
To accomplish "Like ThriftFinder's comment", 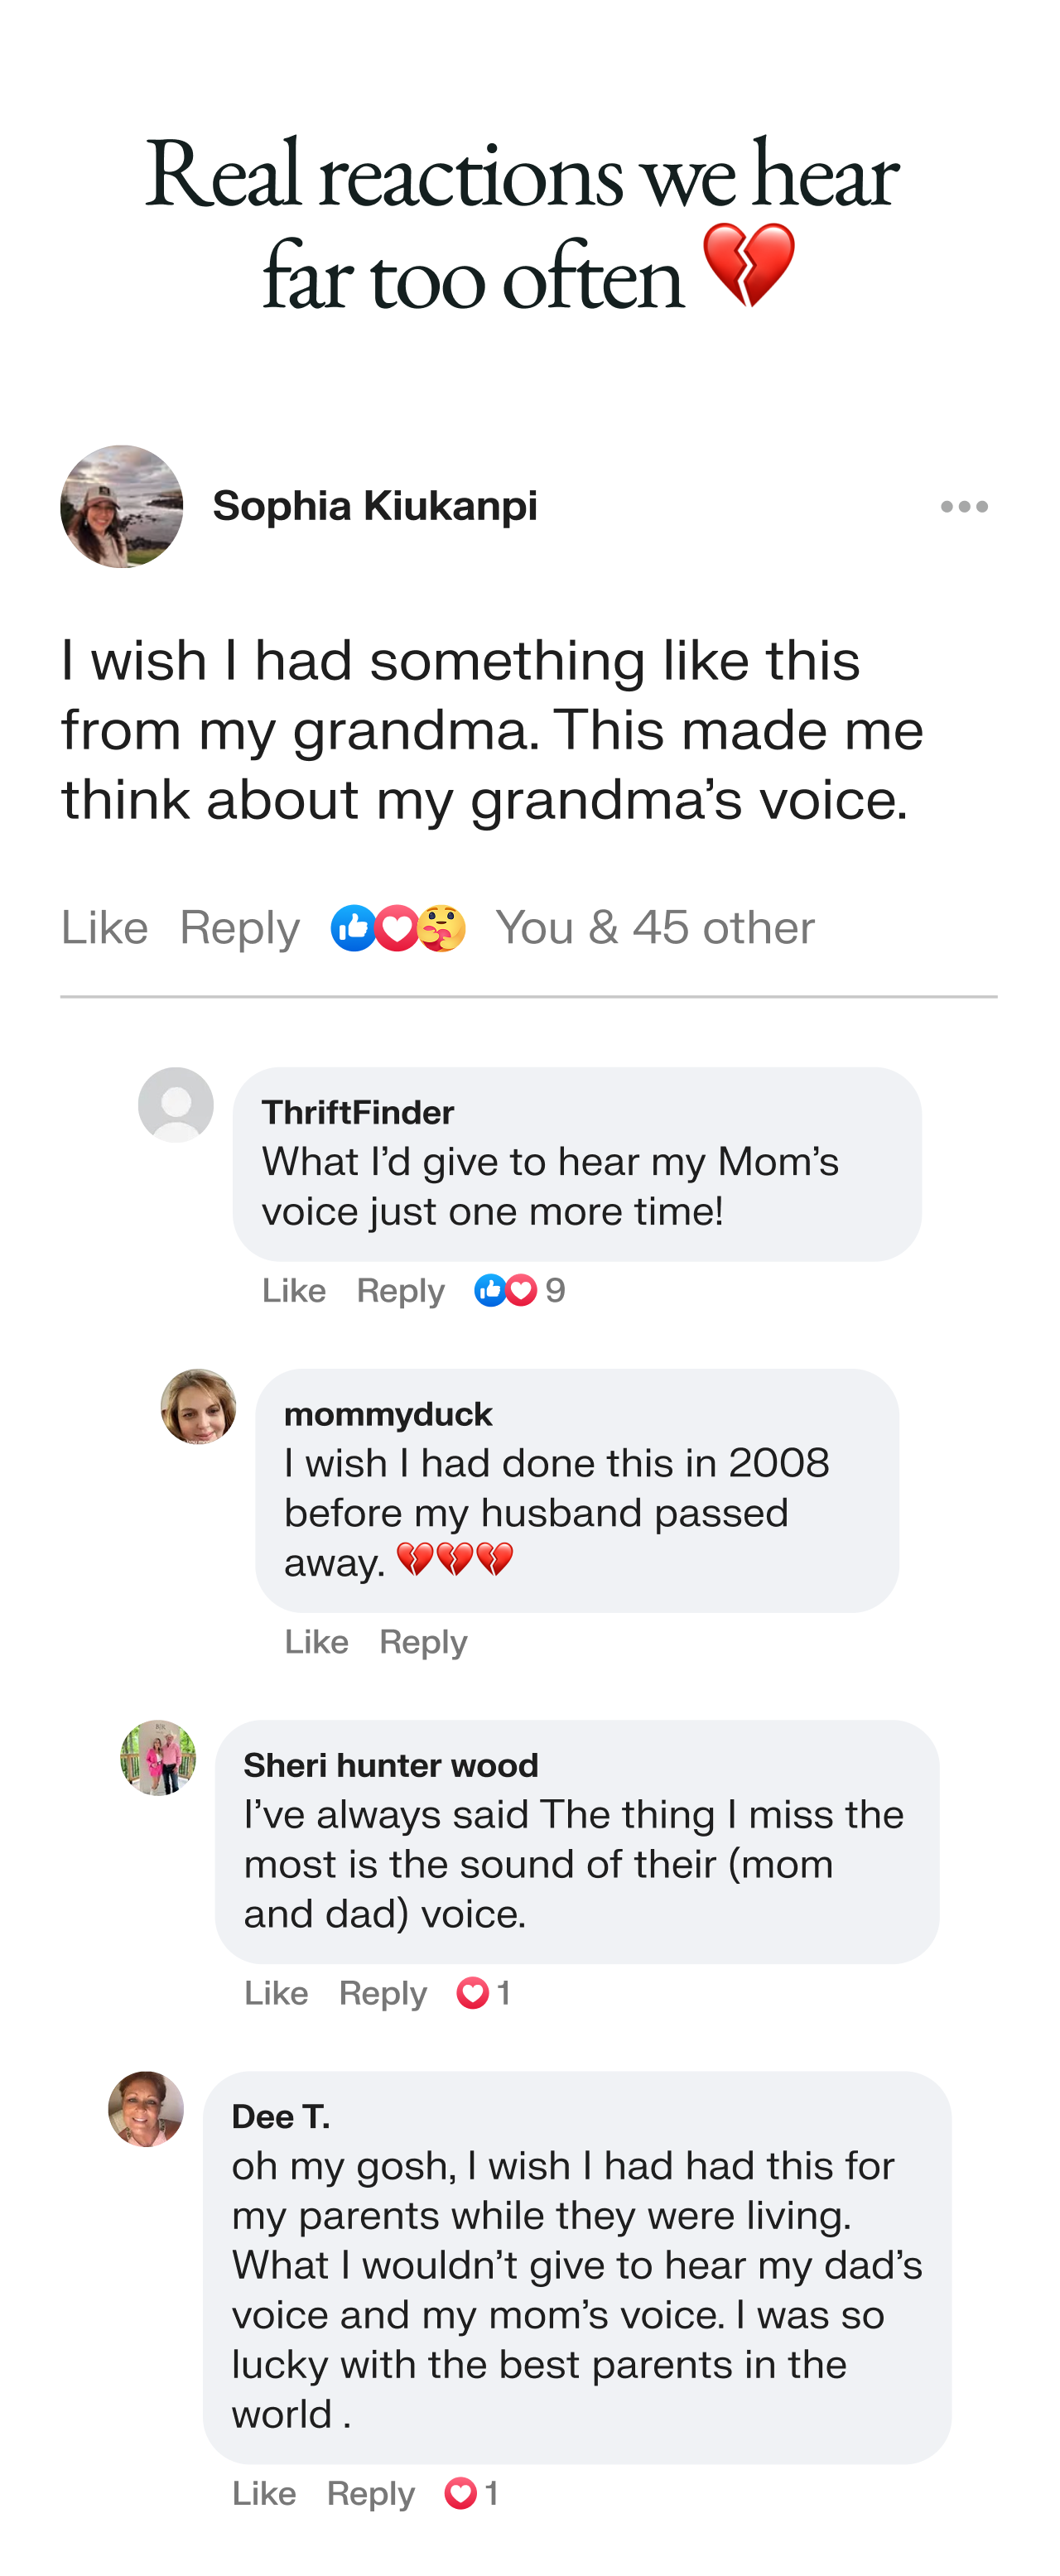I will 294,1291.
